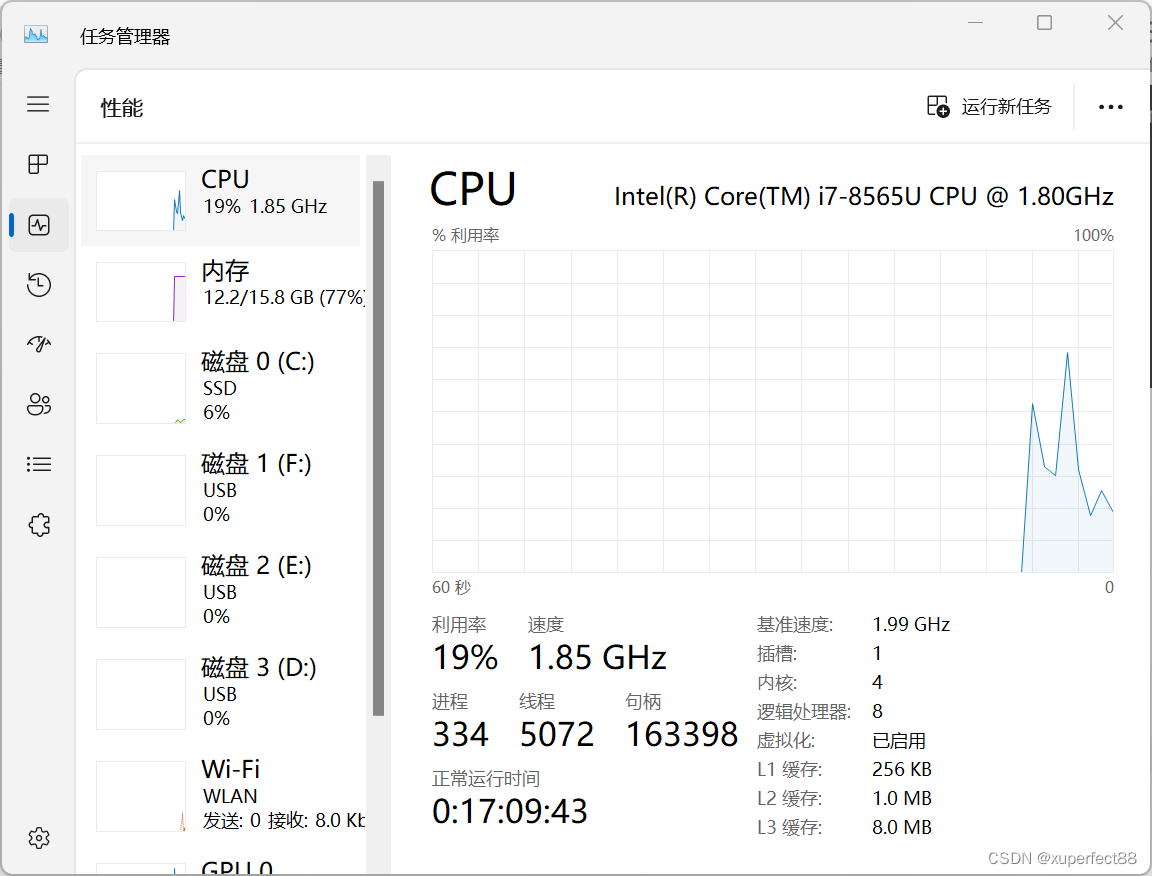Click the CPU utilization graph
The width and height of the screenshot is (1152, 876).
[x=773, y=412]
